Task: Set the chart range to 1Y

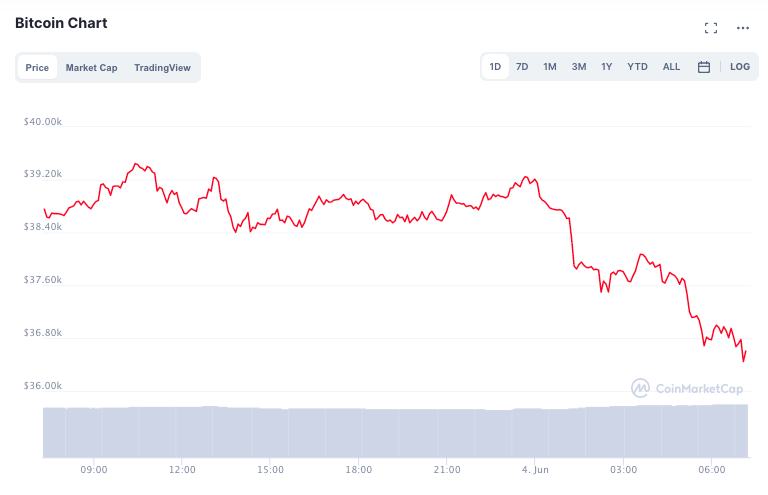Action: click(607, 67)
